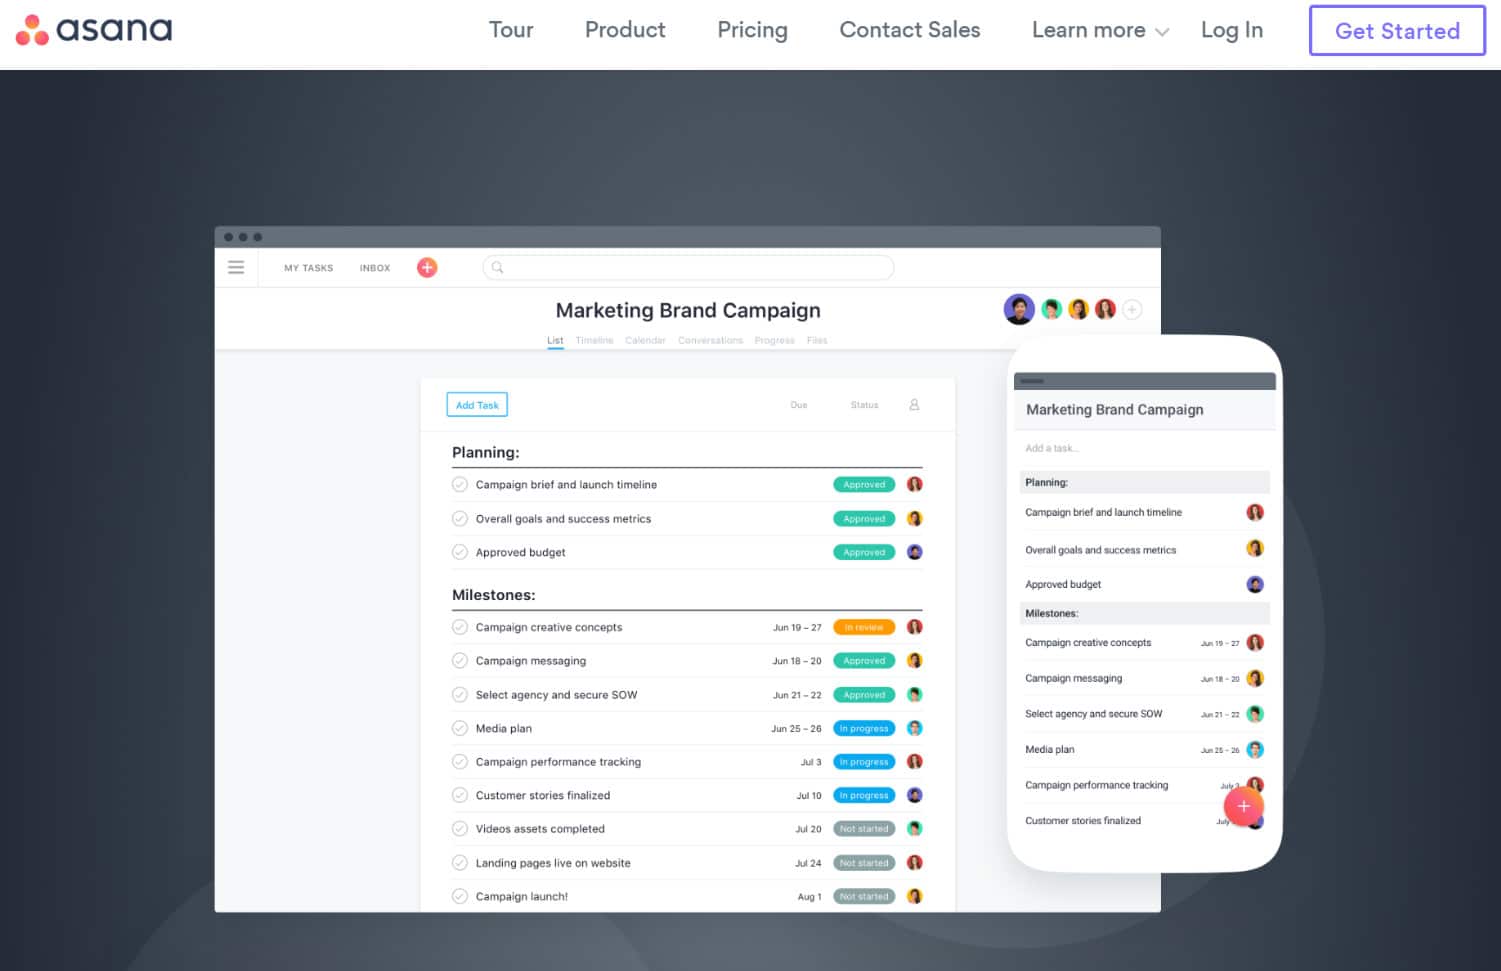Click the assignee column person icon
Viewport: 1501px width, 971px height.
click(914, 405)
